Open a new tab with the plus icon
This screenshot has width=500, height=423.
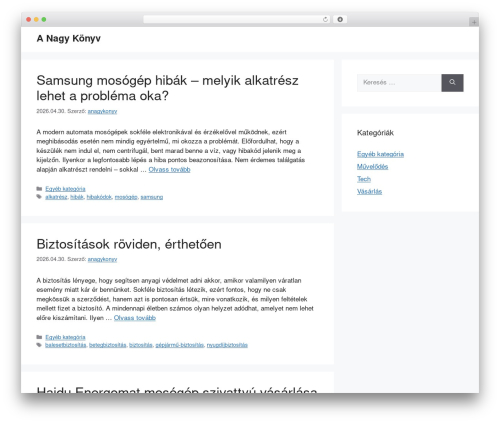pos(474,22)
